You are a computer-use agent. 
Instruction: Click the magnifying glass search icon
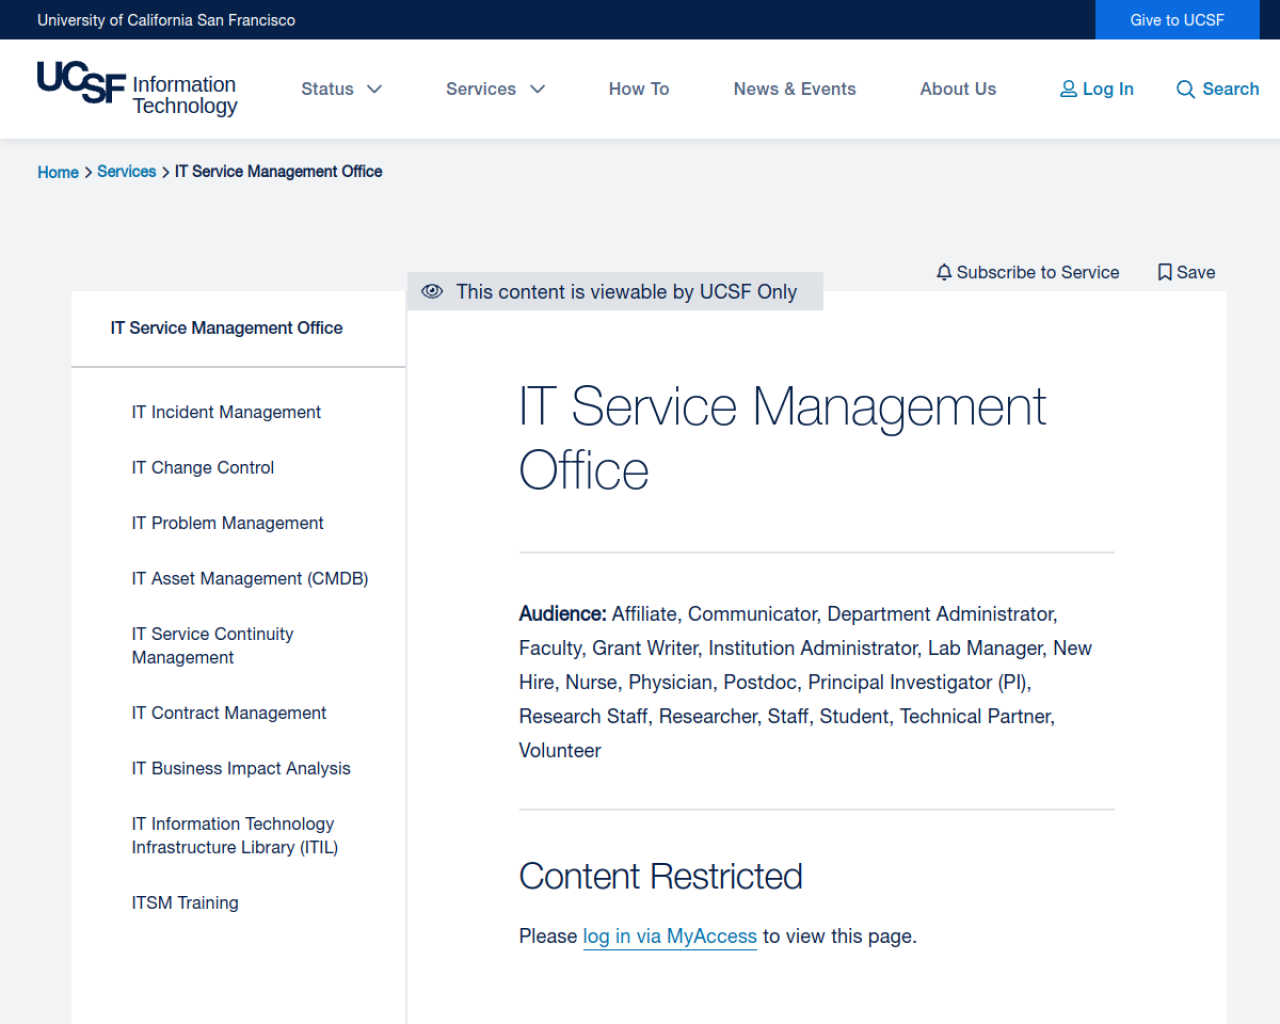pos(1186,89)
